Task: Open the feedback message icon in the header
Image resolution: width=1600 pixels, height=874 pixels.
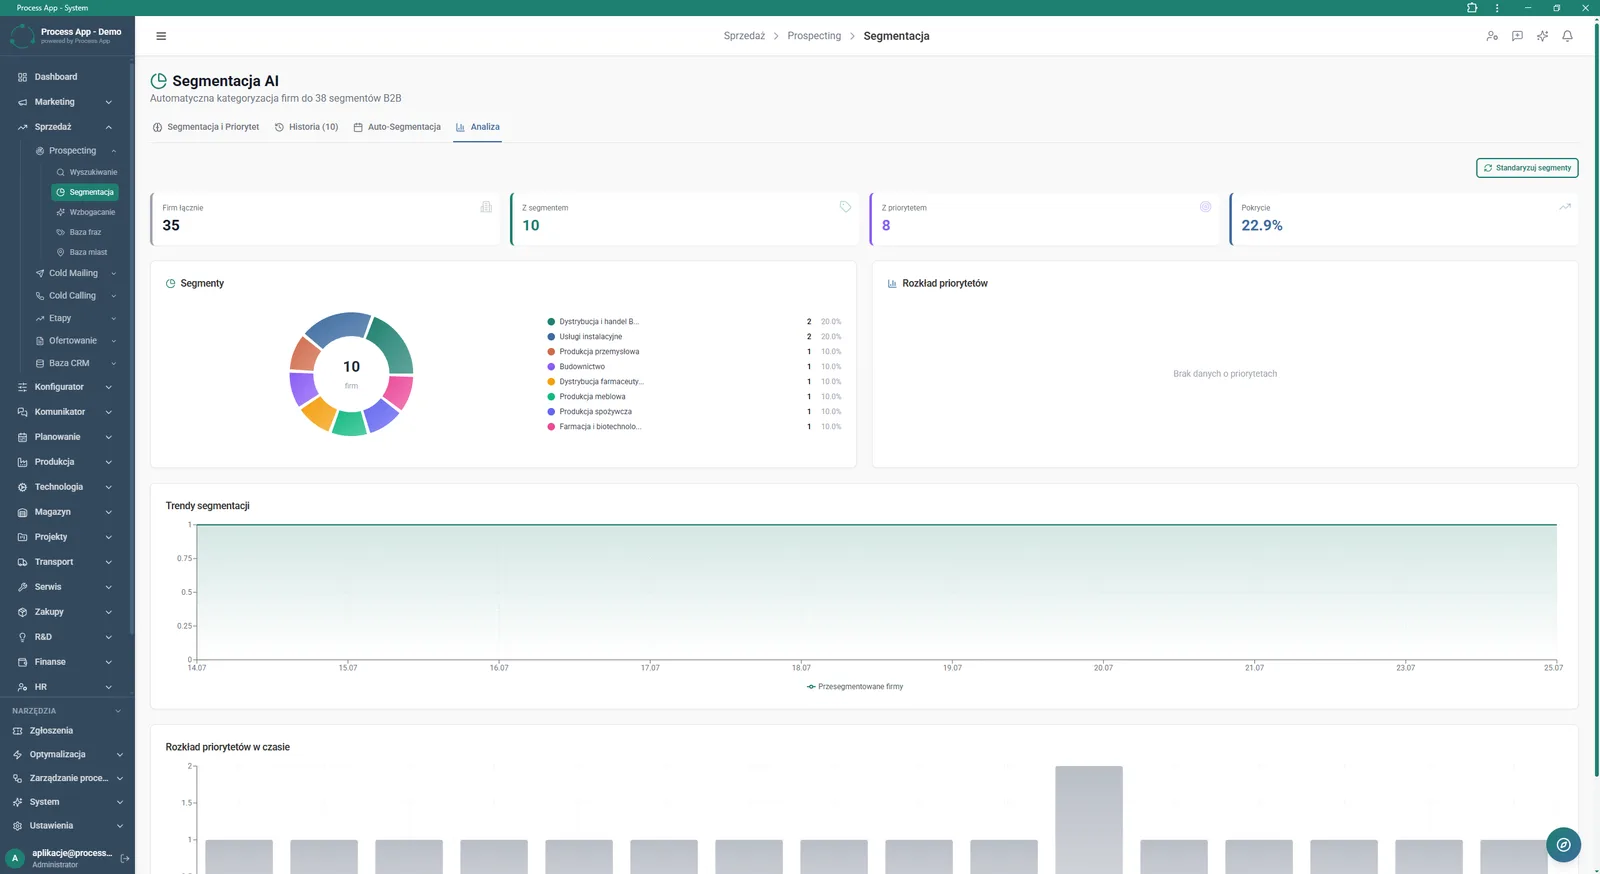Action: (1517, 36)
